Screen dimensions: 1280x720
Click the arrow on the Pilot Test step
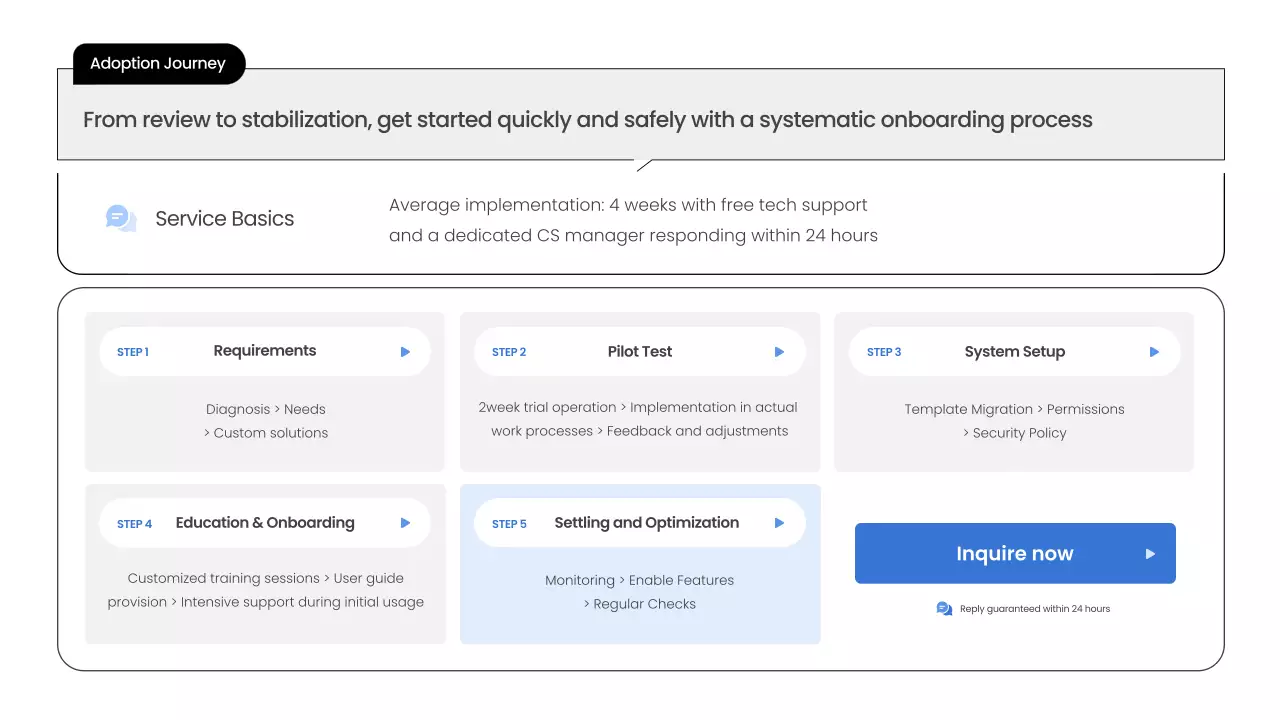point(780,352)
